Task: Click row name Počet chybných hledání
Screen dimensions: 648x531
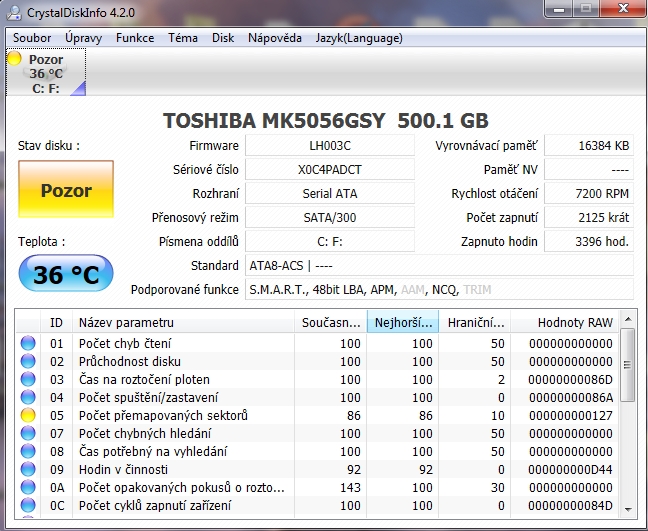Action: pyautogui.click(x=145, y=433)
